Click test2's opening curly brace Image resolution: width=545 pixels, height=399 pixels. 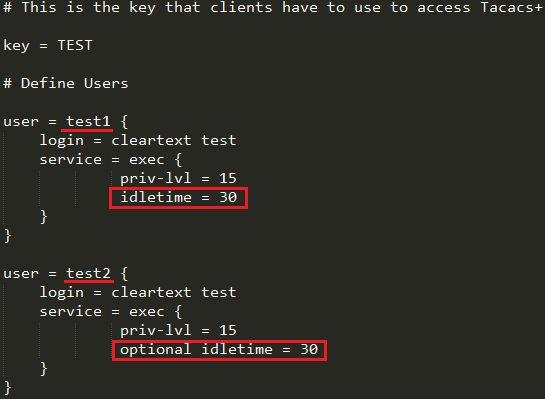(124, 274)
